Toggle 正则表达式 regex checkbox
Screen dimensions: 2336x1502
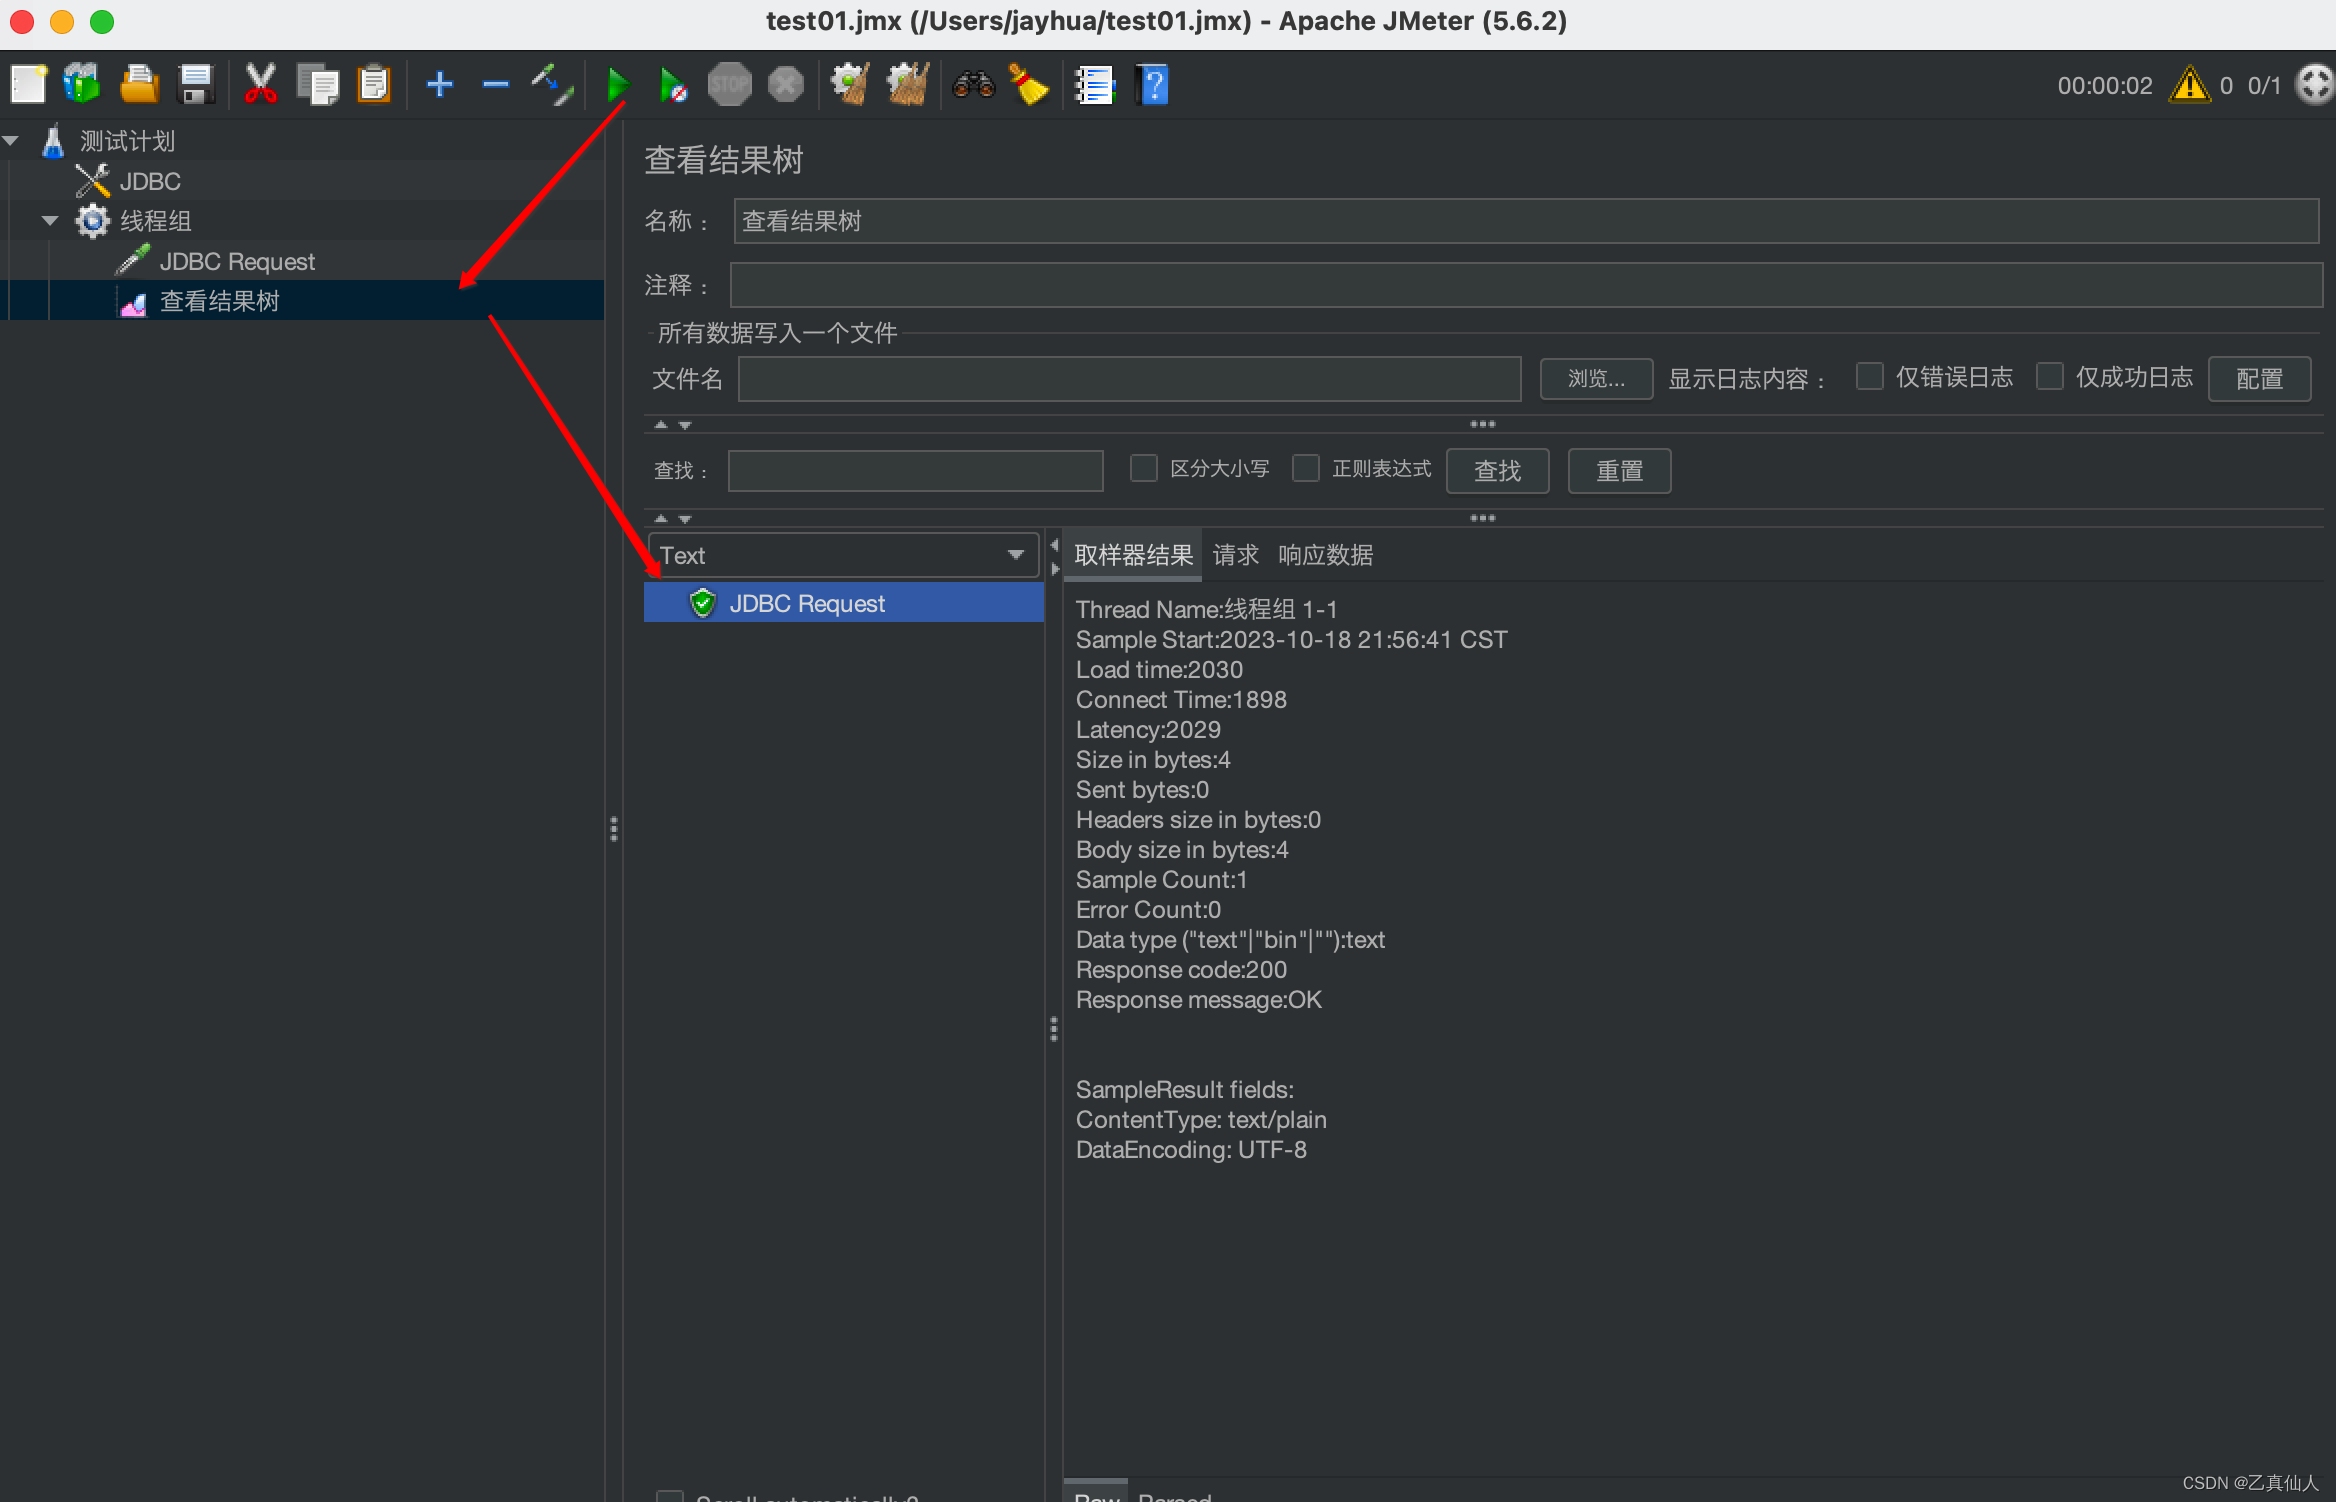click(x=1305, y=468)
